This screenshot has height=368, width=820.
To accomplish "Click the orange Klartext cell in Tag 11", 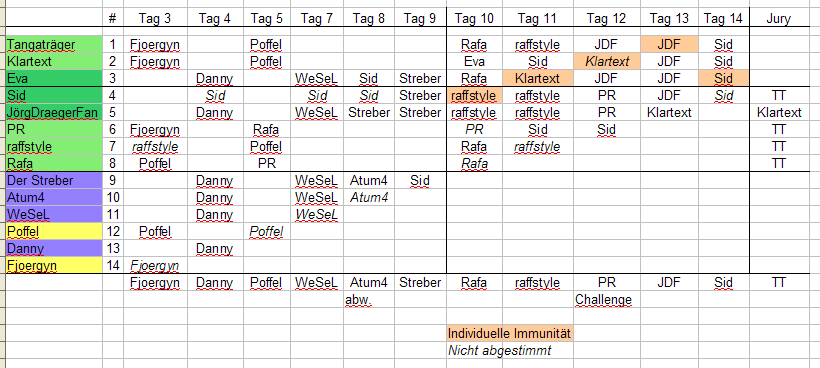I will point(537,78).
